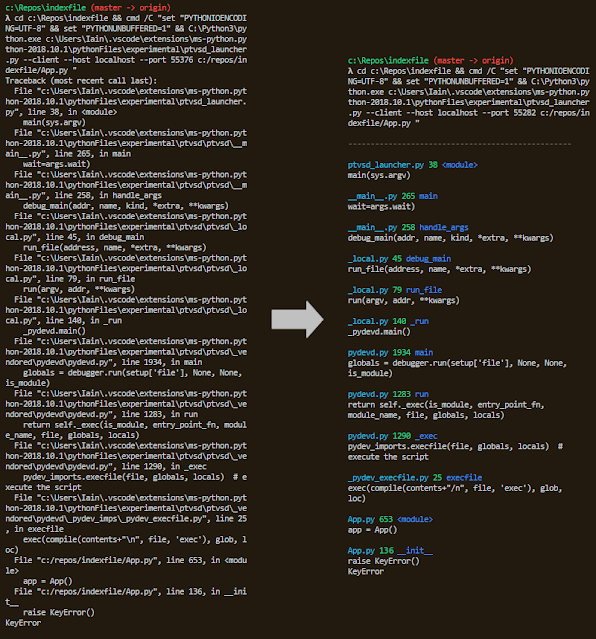Click 'raise KeyError()' in the raw traceback

(59, 612)
